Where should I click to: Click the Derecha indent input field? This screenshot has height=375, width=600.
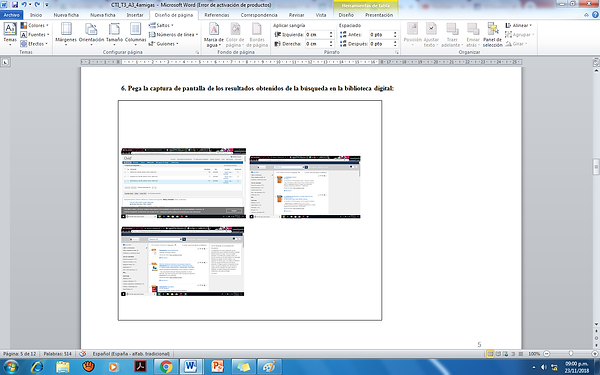point(317,44)
